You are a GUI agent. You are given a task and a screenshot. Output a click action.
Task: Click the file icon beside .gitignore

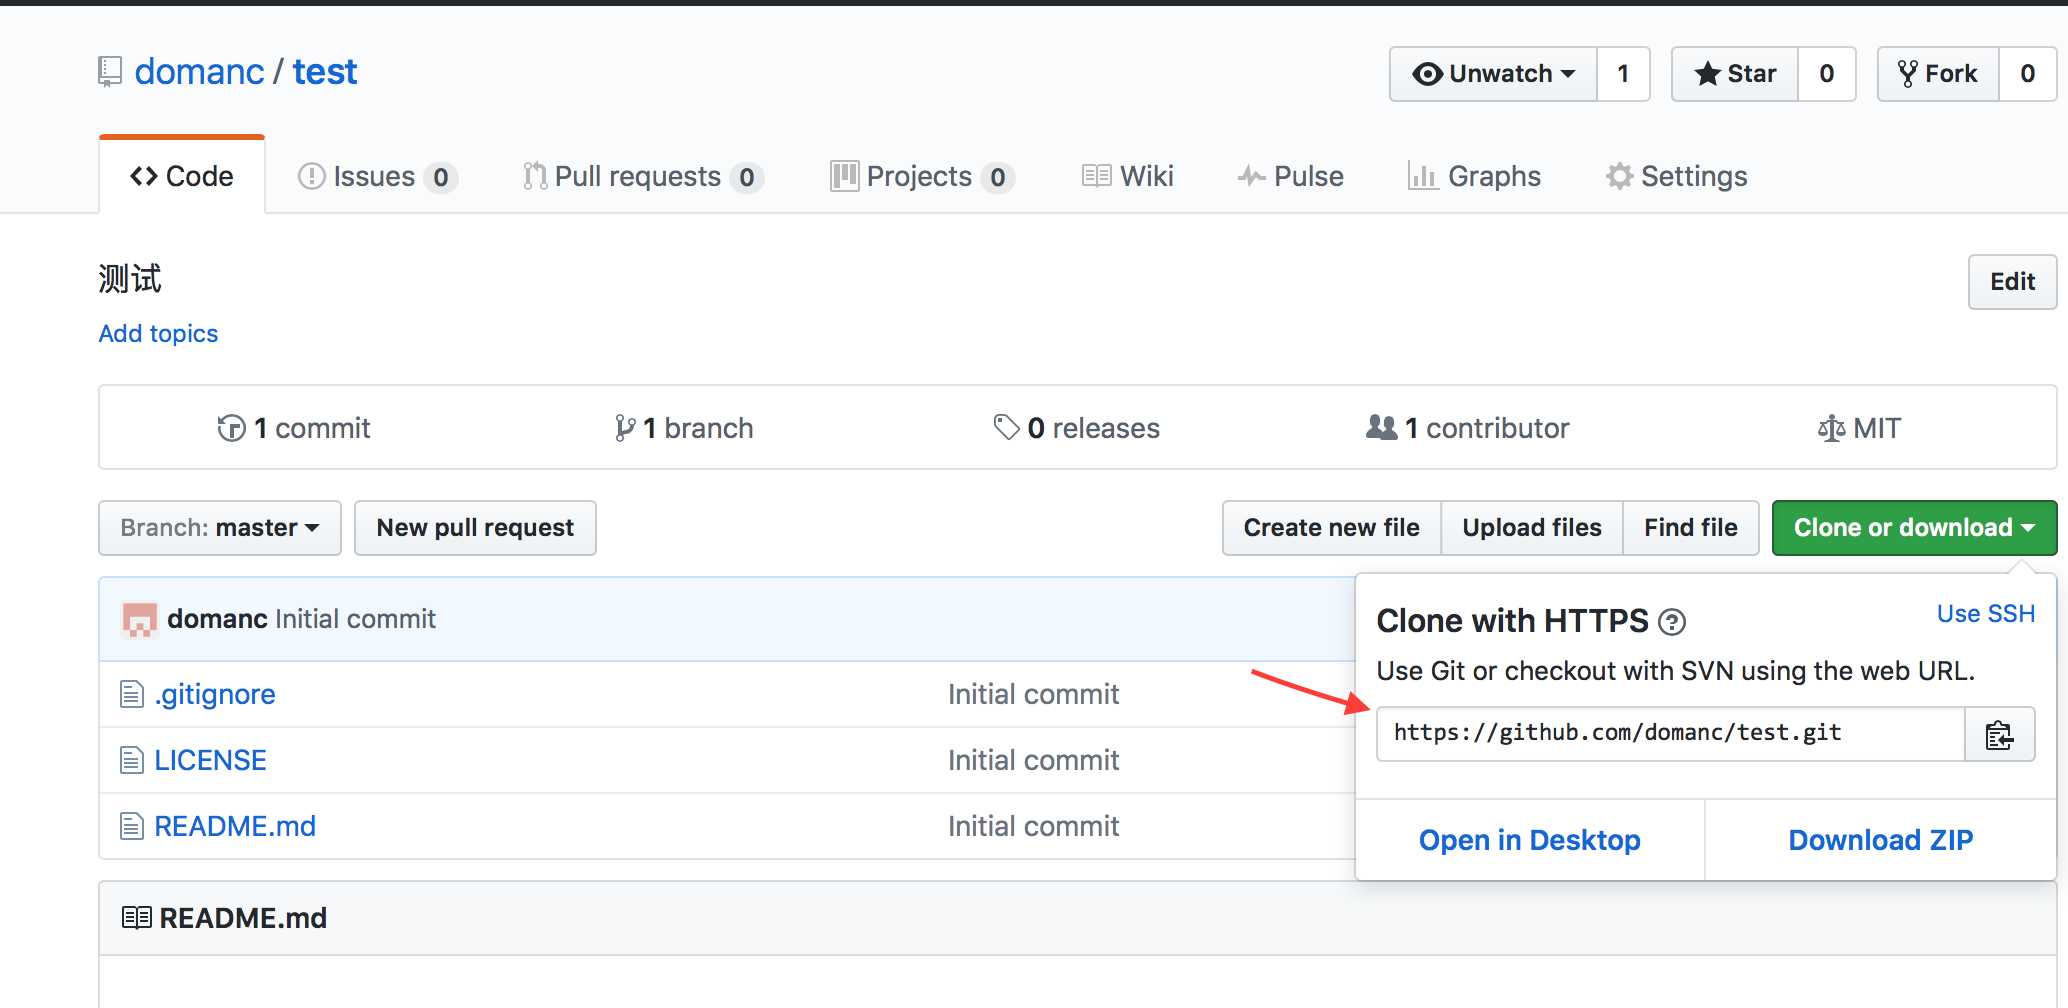click(x=131, y=694)
